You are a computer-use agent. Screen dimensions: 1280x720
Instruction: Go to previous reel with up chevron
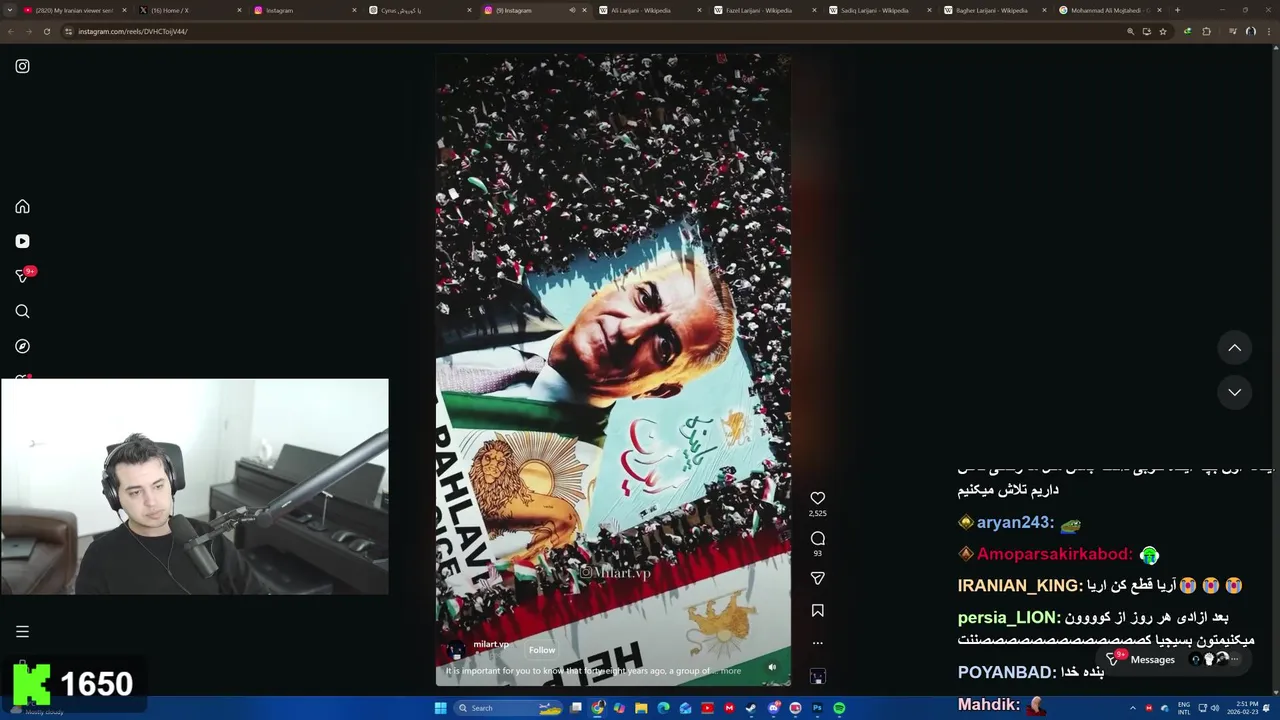pos(1234,348)
